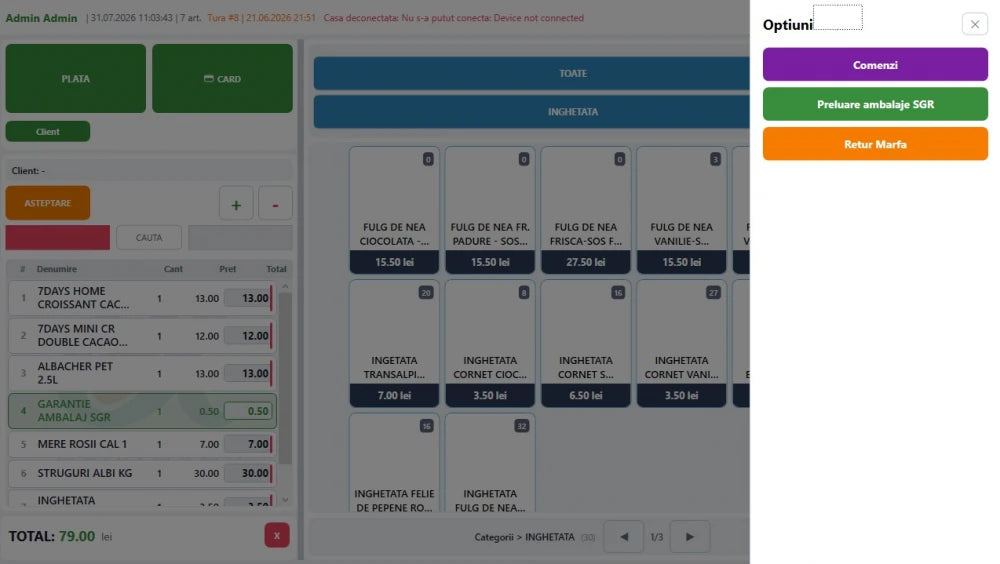
Task: Click Casa deconectata status message
Action: point(453,18)
